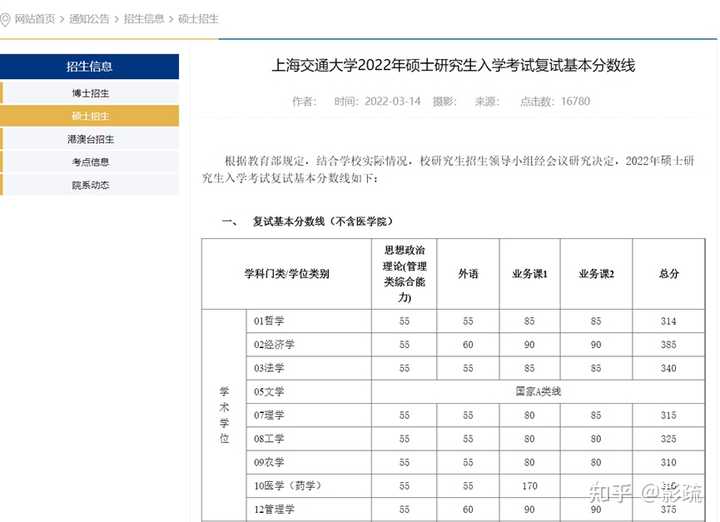Click the heading 复试基本分数线（不含医学院）
This screenshot has width=720, height=522.
click(323, 222)
